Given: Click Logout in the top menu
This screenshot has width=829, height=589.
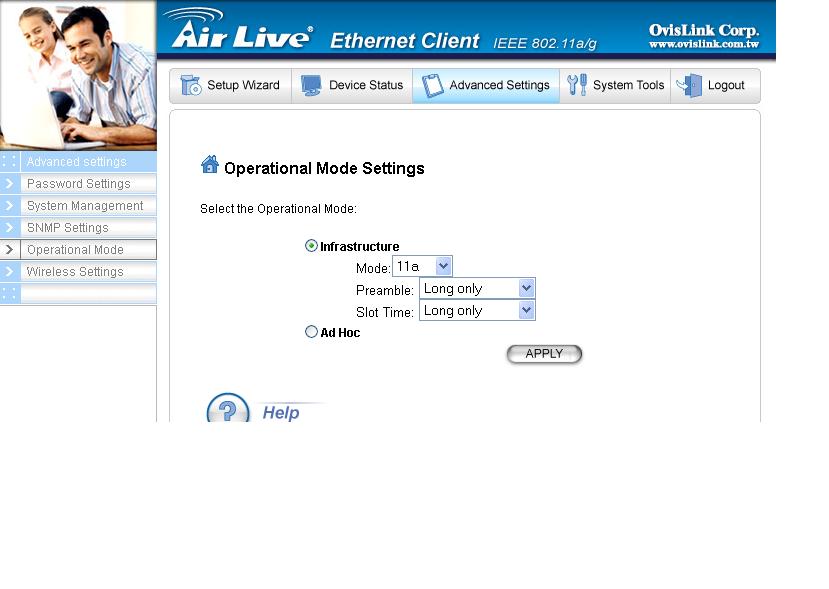Looking at the screenshot, I should tap(715, 85).
